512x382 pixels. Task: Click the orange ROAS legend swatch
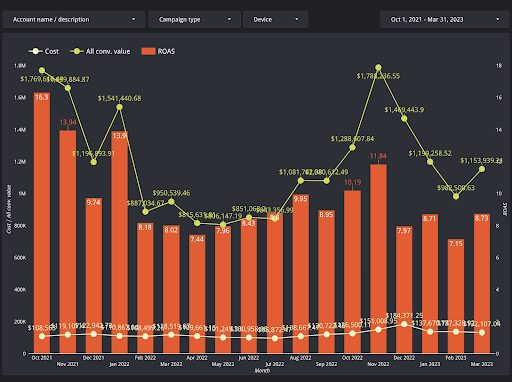(x=148, y=51)
